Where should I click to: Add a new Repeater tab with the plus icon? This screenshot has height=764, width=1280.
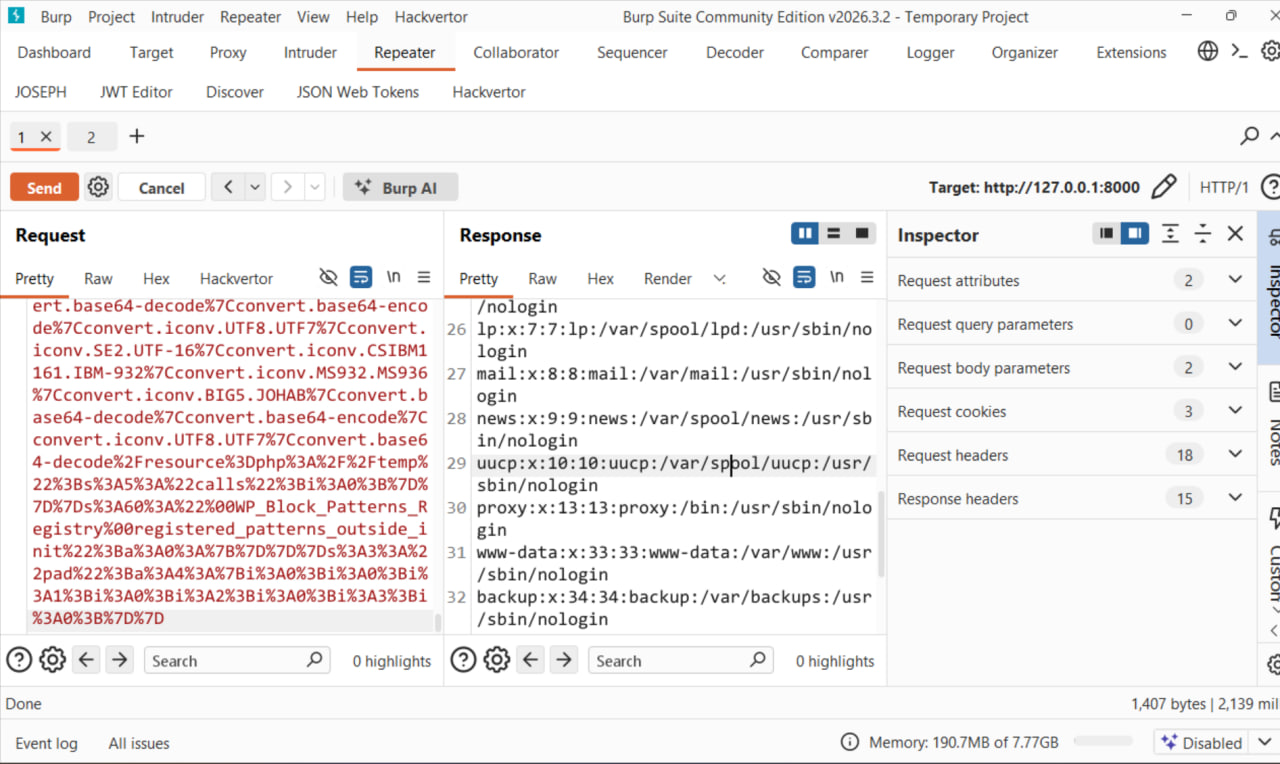(x=137, y=136)
